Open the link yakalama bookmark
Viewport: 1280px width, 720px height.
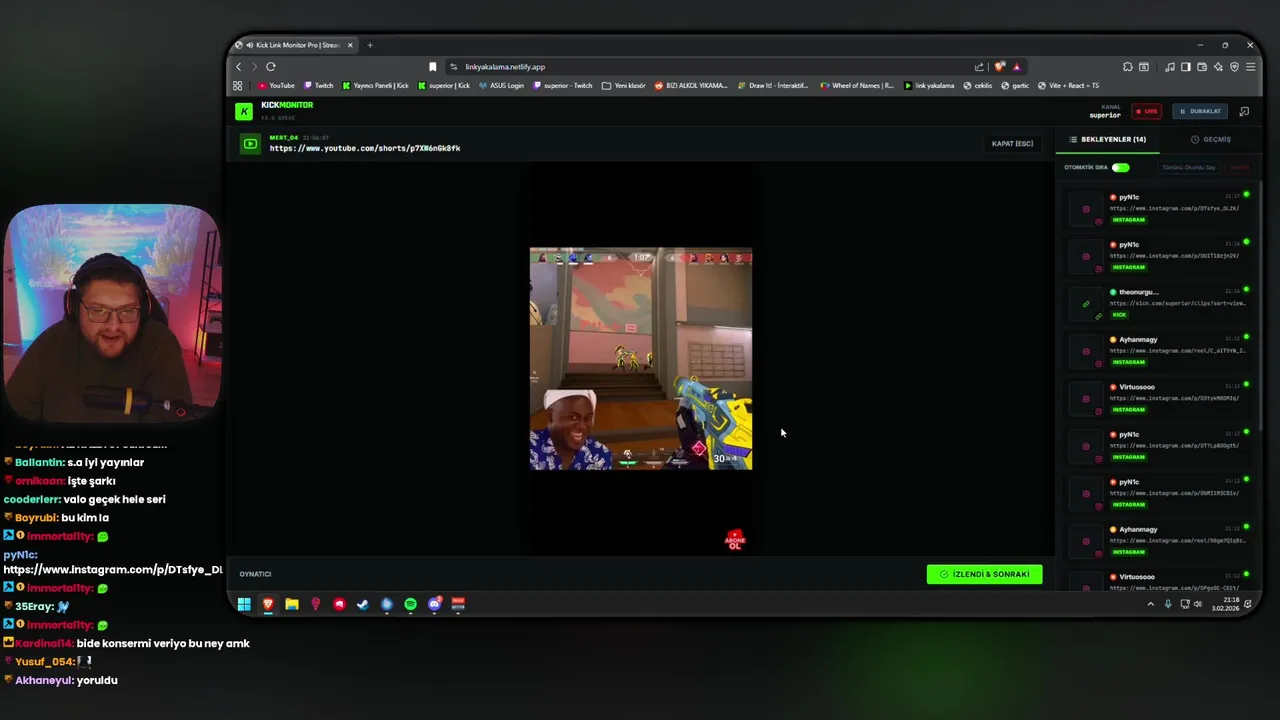[x=929, y=86]
